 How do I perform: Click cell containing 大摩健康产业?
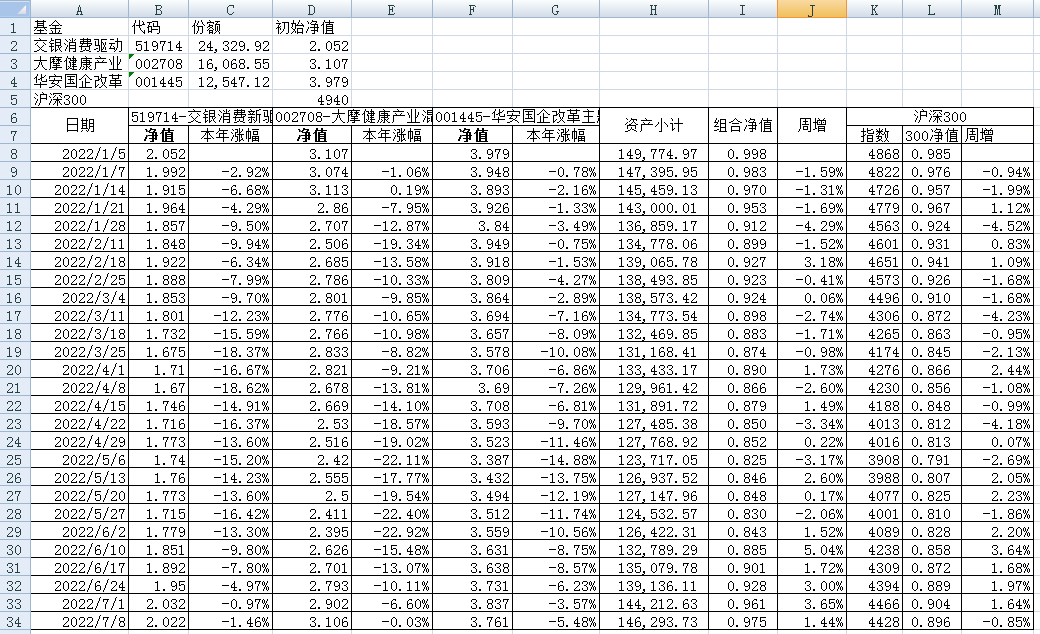[x=79, y=64]
